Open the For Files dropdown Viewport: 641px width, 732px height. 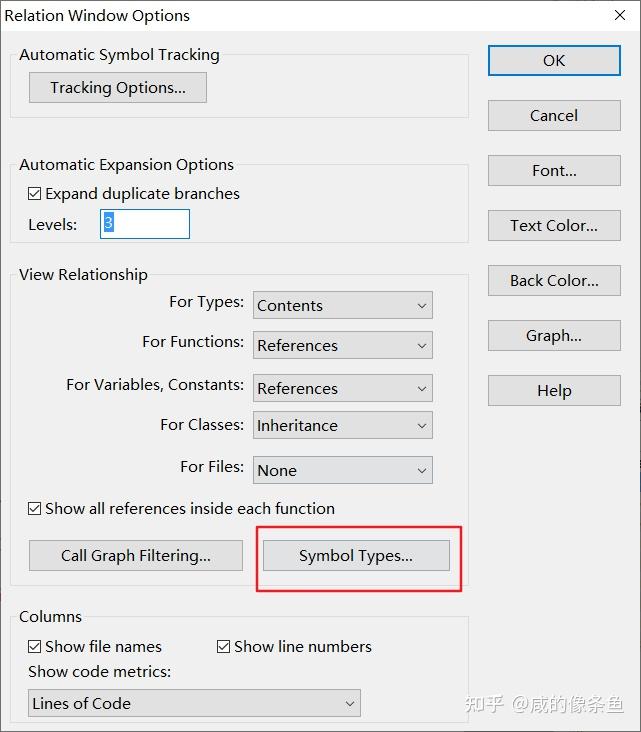(342, 470)
